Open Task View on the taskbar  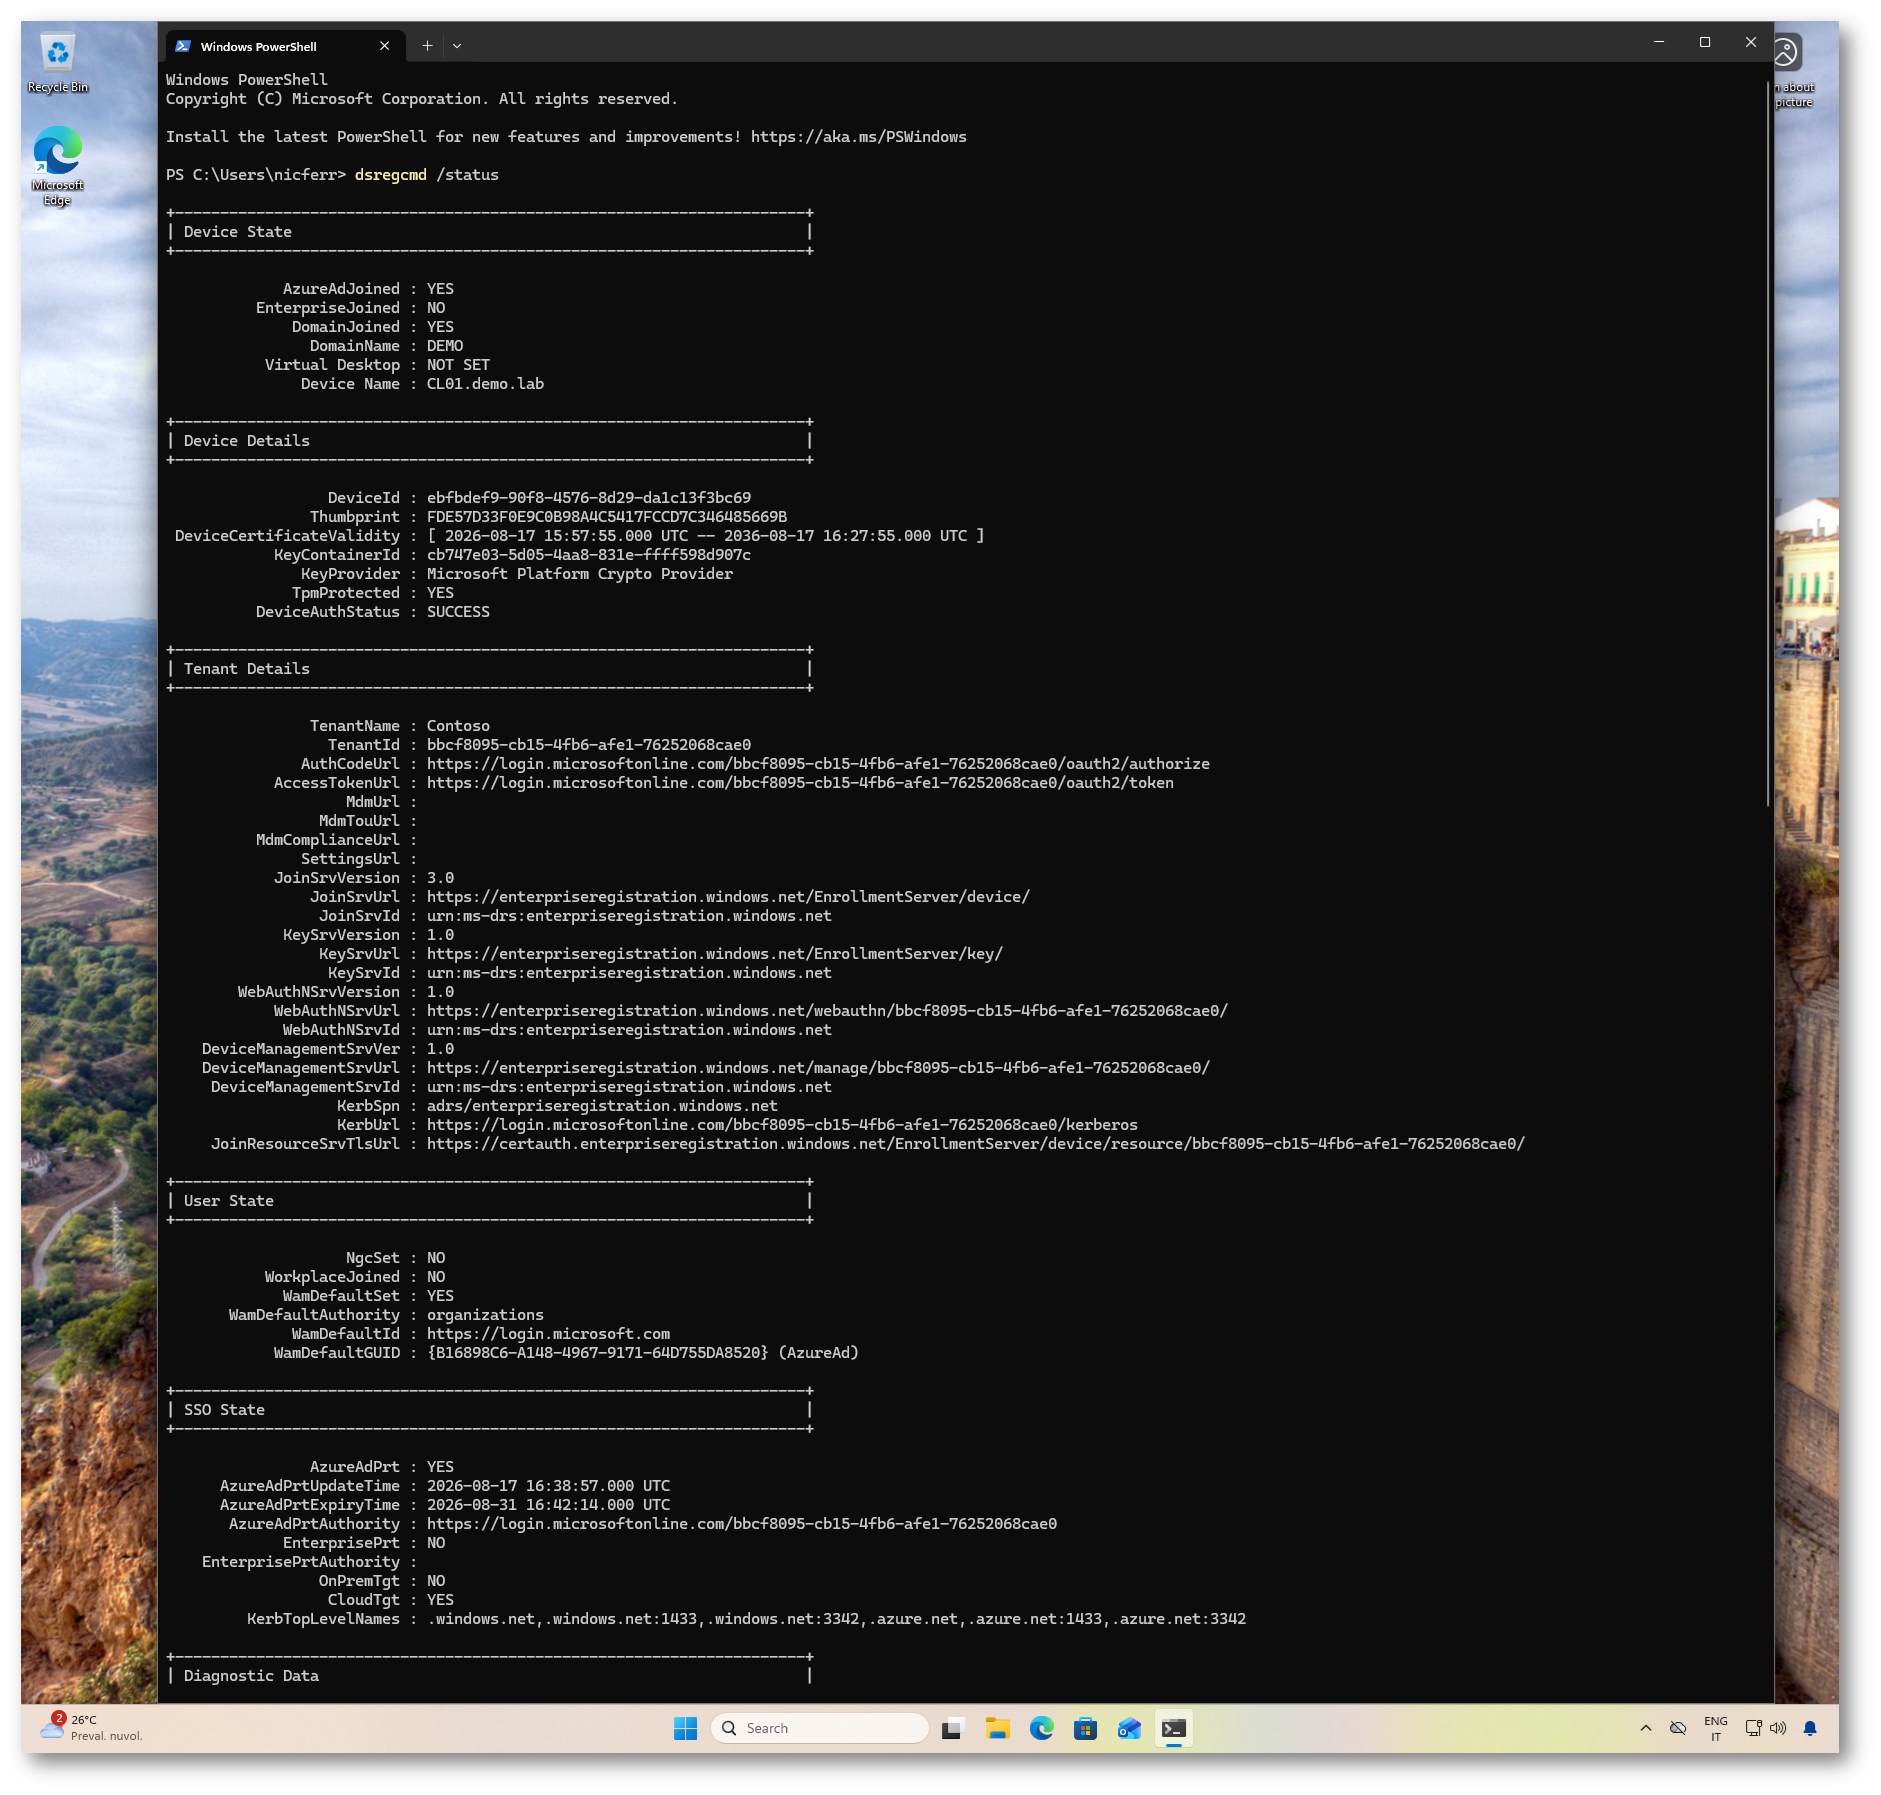(952, 1728)
